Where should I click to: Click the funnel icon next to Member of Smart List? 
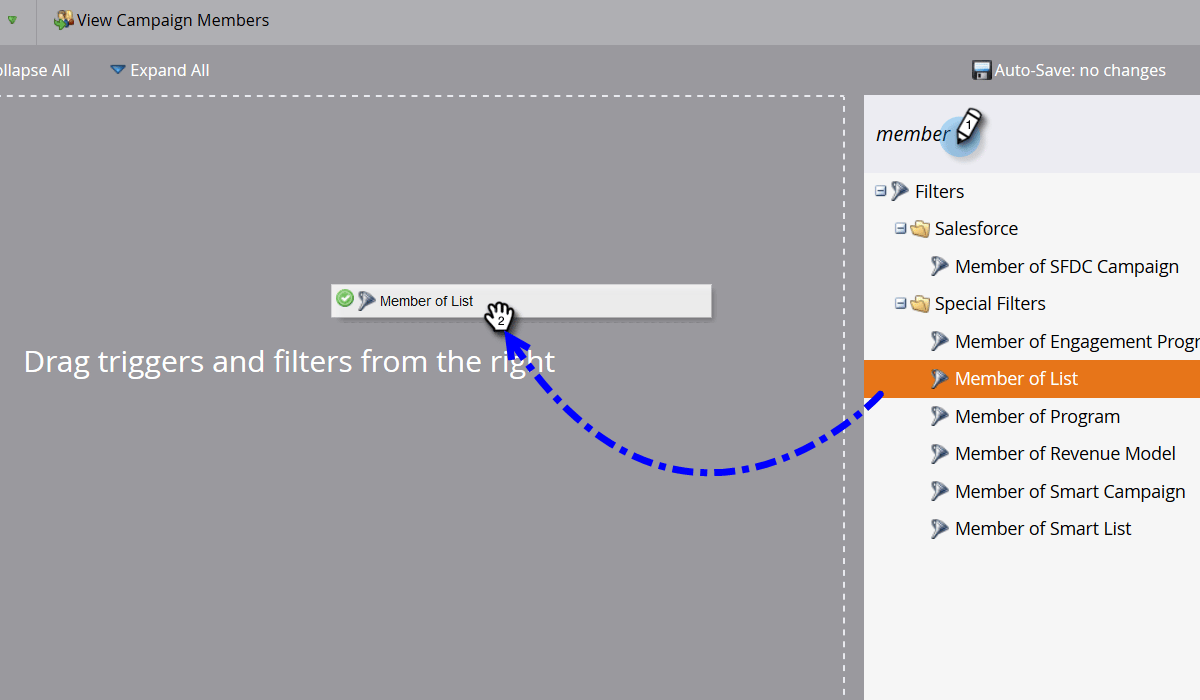(940, 528)
